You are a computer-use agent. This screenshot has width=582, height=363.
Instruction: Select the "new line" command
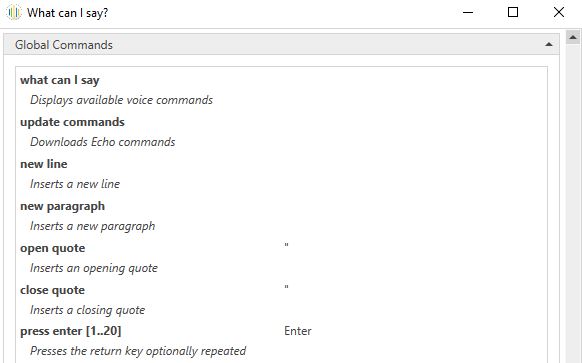click(44, 164)
